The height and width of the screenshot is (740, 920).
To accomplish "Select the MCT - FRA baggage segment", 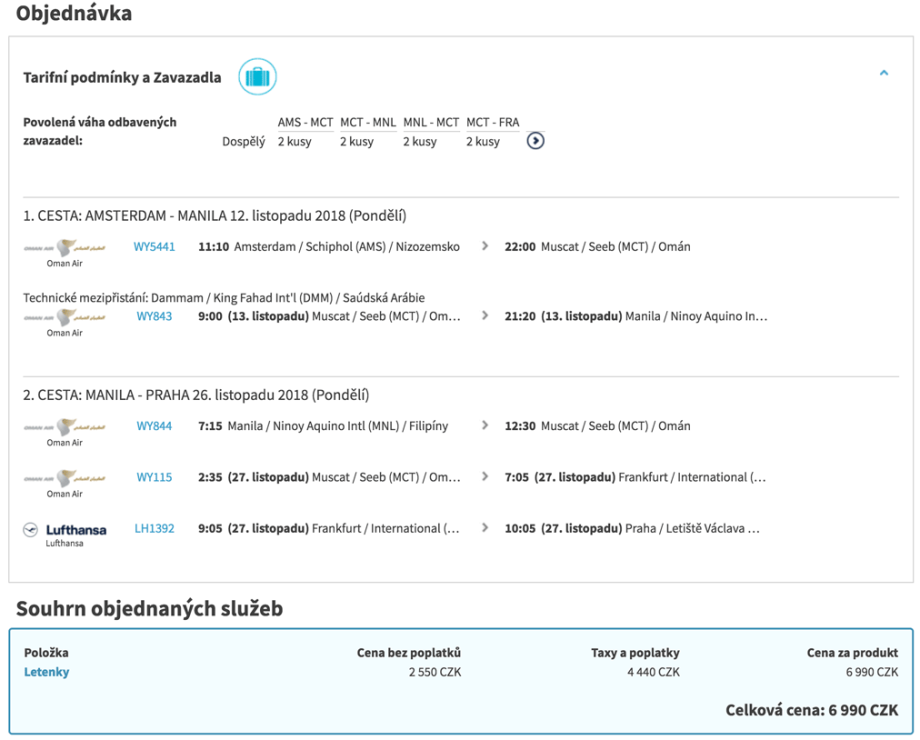I will 492,123.
